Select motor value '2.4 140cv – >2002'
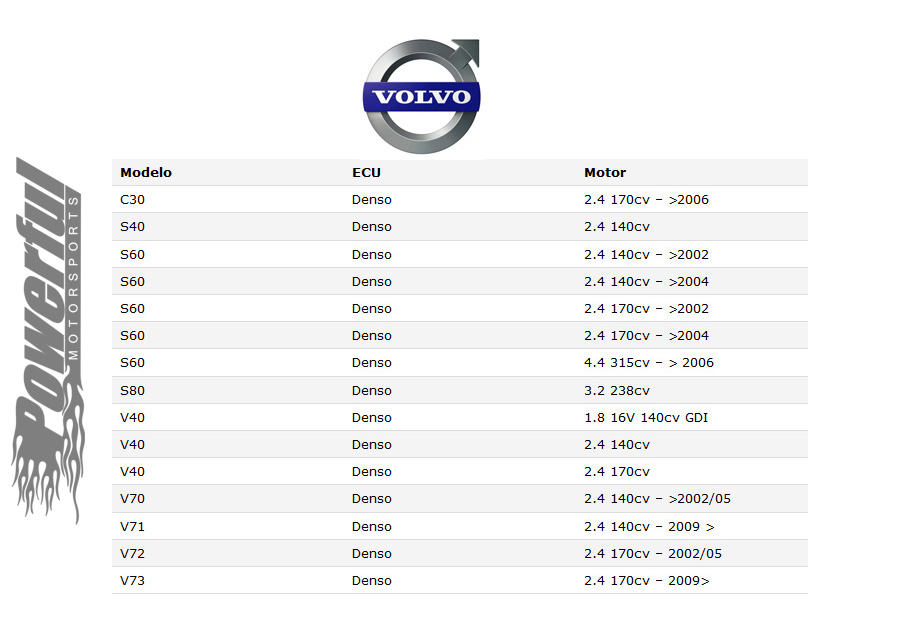The width and height of the screenshot is (900, 629). click(646, 255)
